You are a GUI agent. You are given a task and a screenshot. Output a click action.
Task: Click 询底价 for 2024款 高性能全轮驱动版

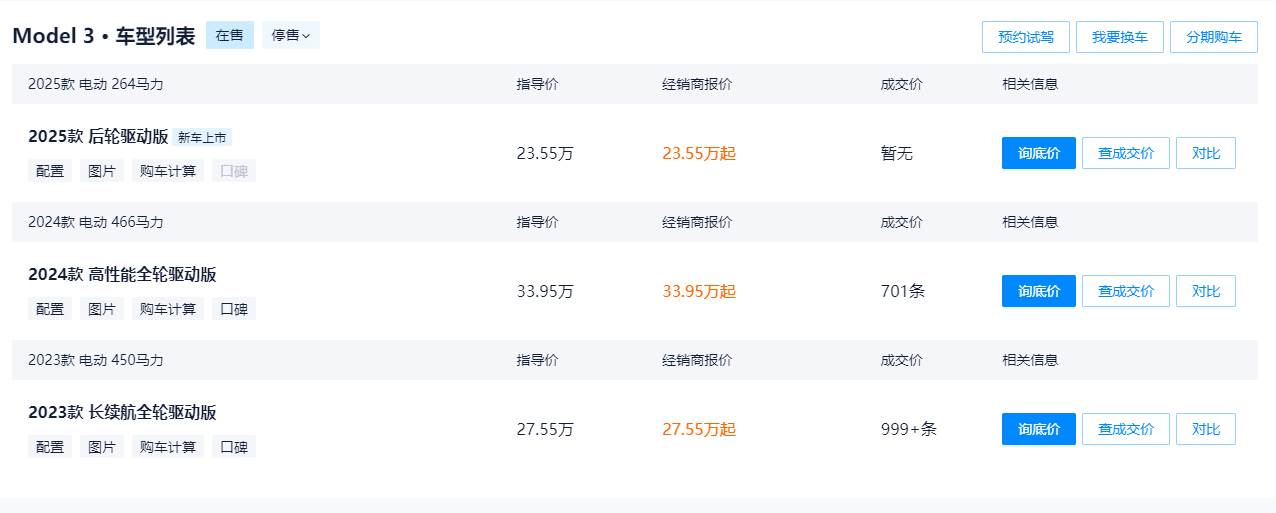1038,291
